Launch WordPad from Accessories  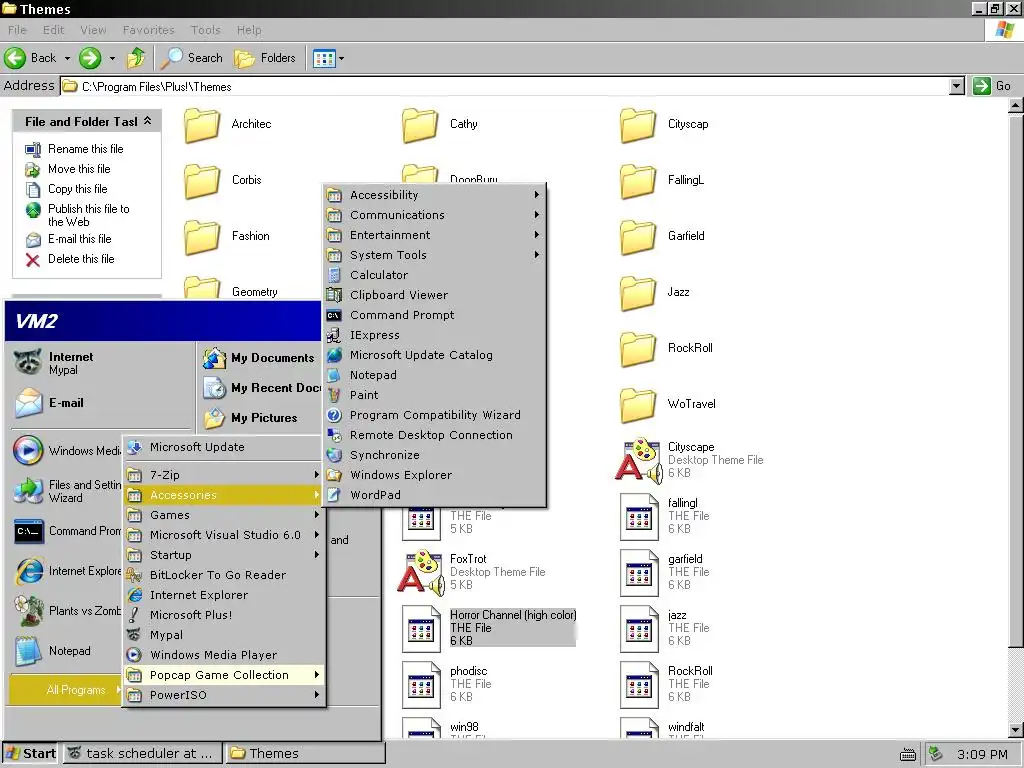[434, 495]
